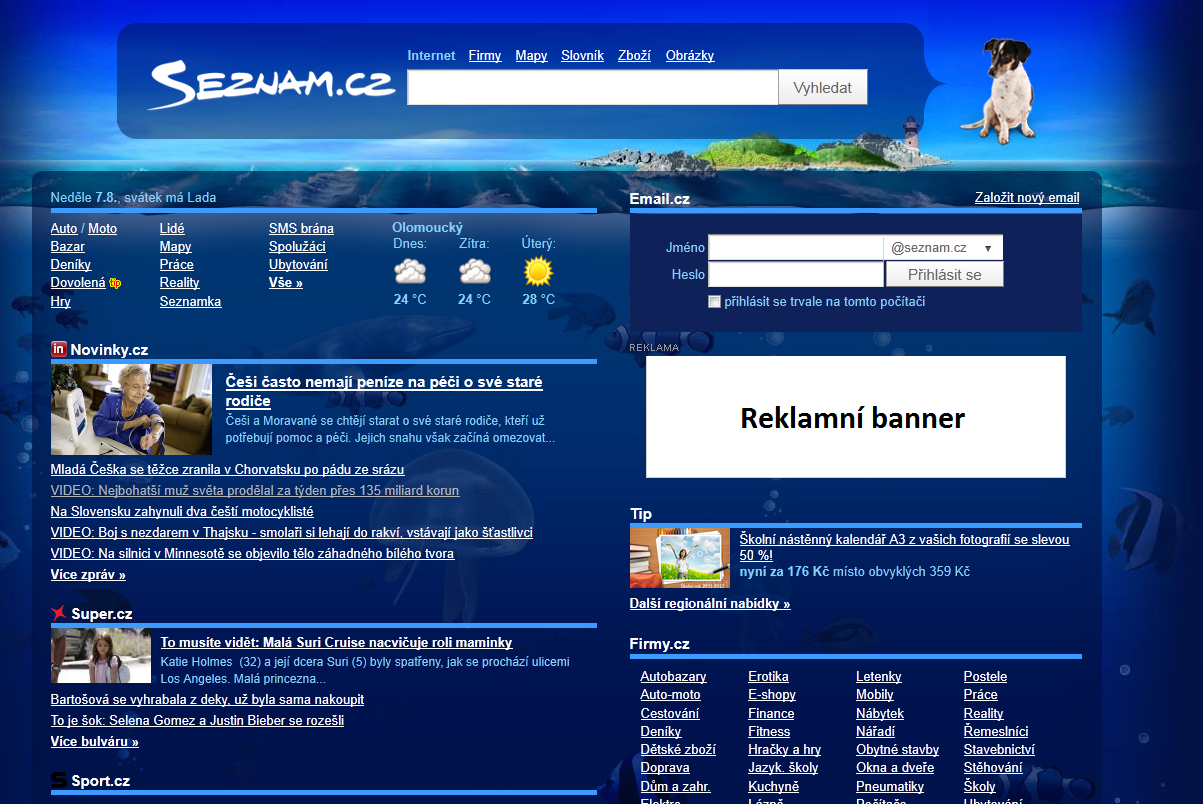Click the tip icon next to Dovolená

[115, 283]
